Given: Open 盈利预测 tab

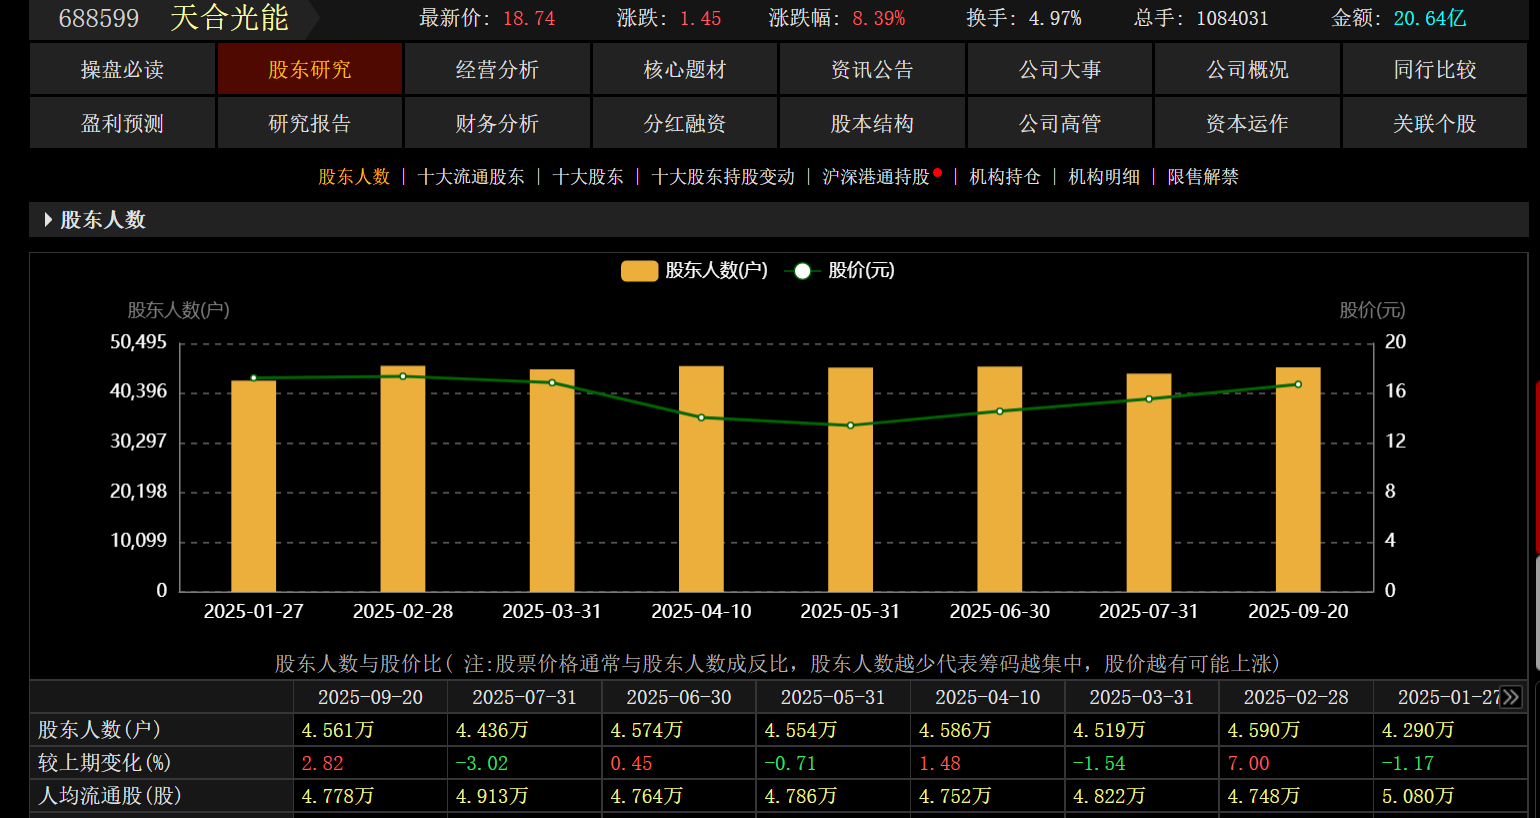Looking at the screenshot, I should pos(122,123).
